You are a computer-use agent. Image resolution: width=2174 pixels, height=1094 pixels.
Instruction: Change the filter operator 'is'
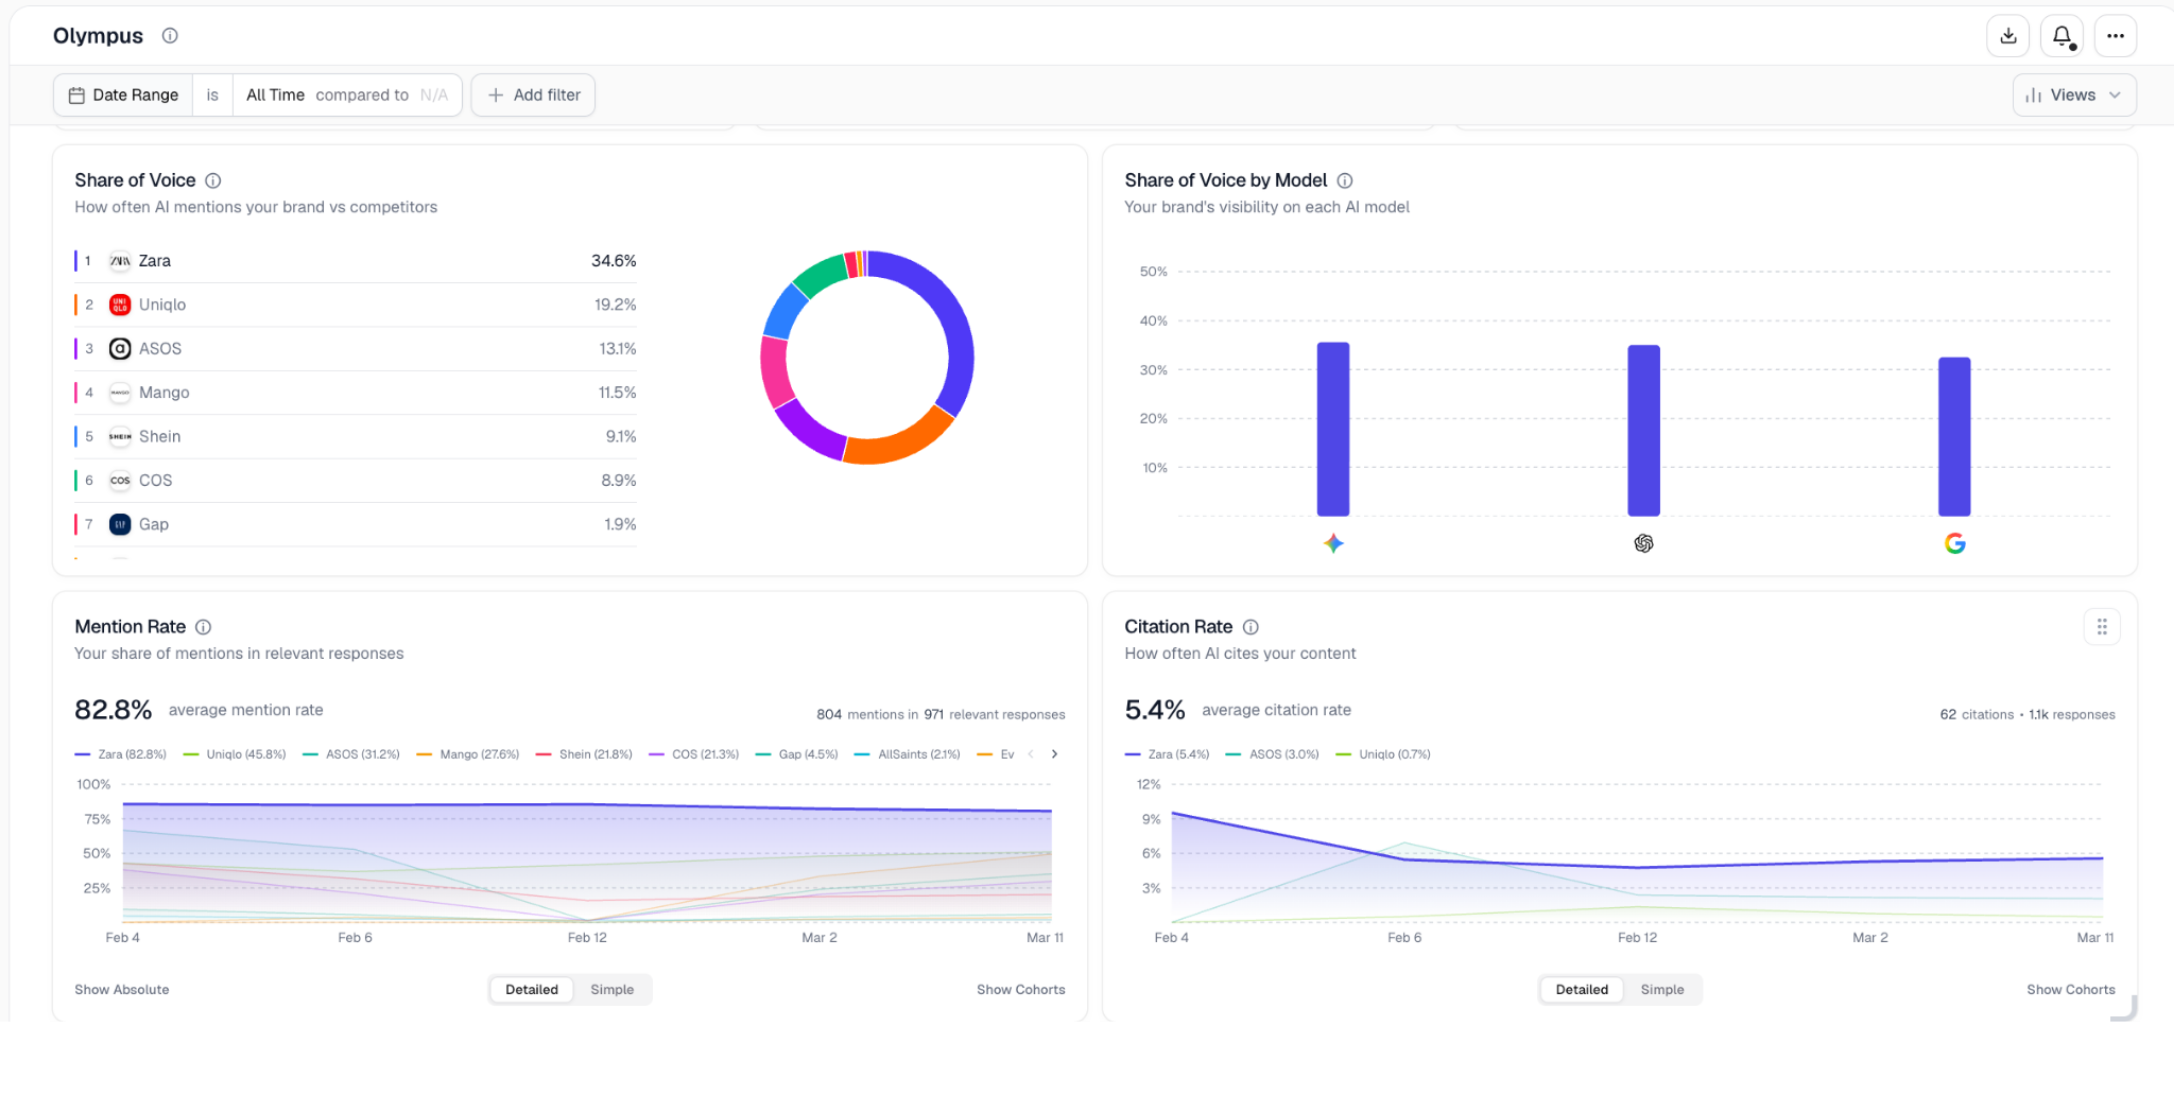tap(212, 95)
